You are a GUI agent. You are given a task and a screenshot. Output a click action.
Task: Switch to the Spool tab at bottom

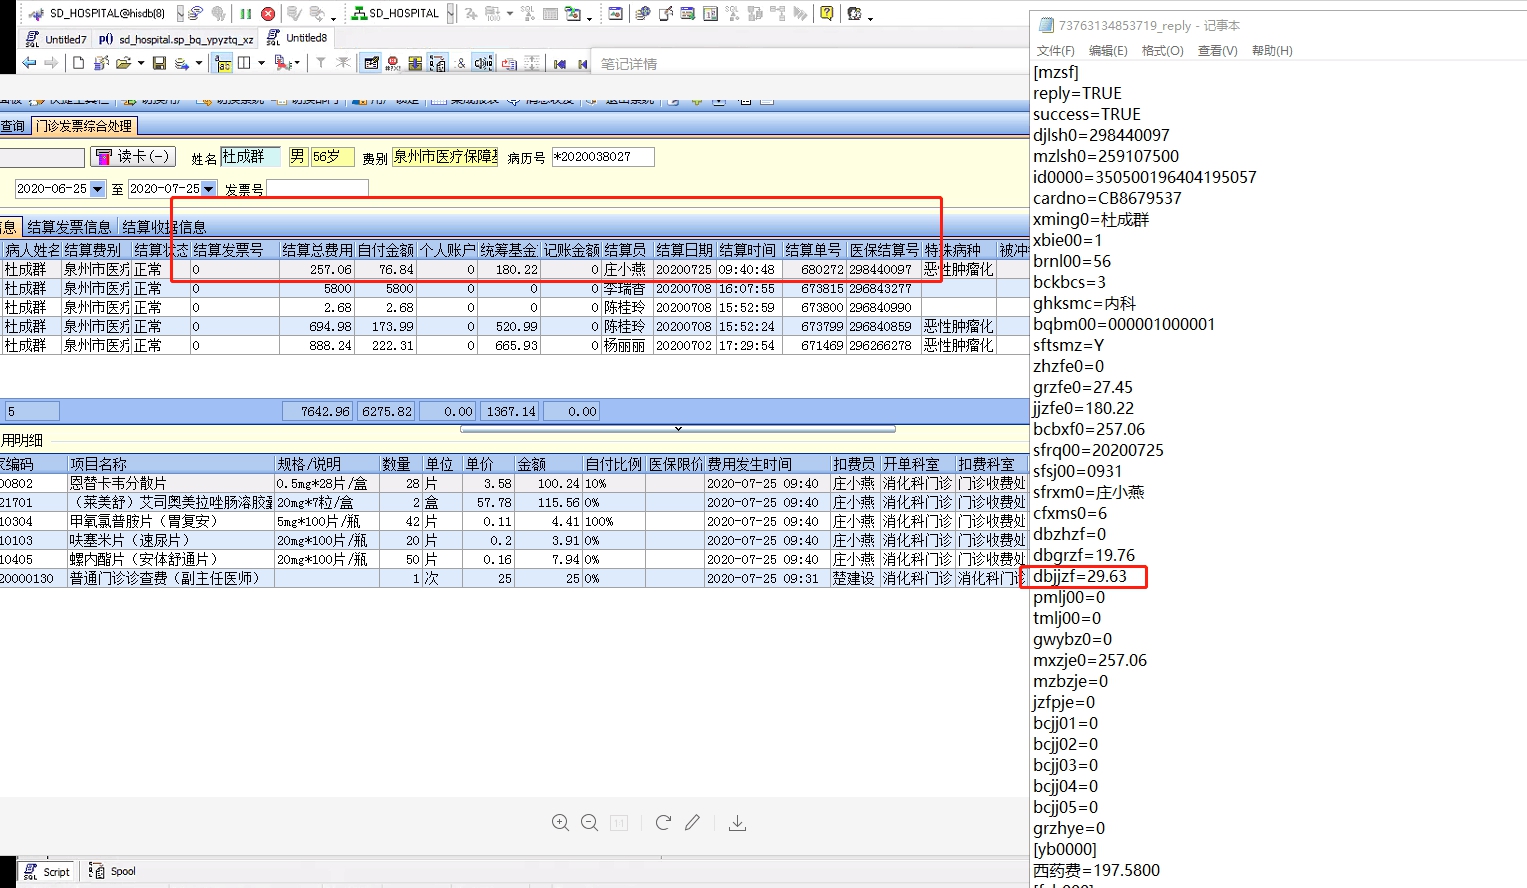click(113, 871)
